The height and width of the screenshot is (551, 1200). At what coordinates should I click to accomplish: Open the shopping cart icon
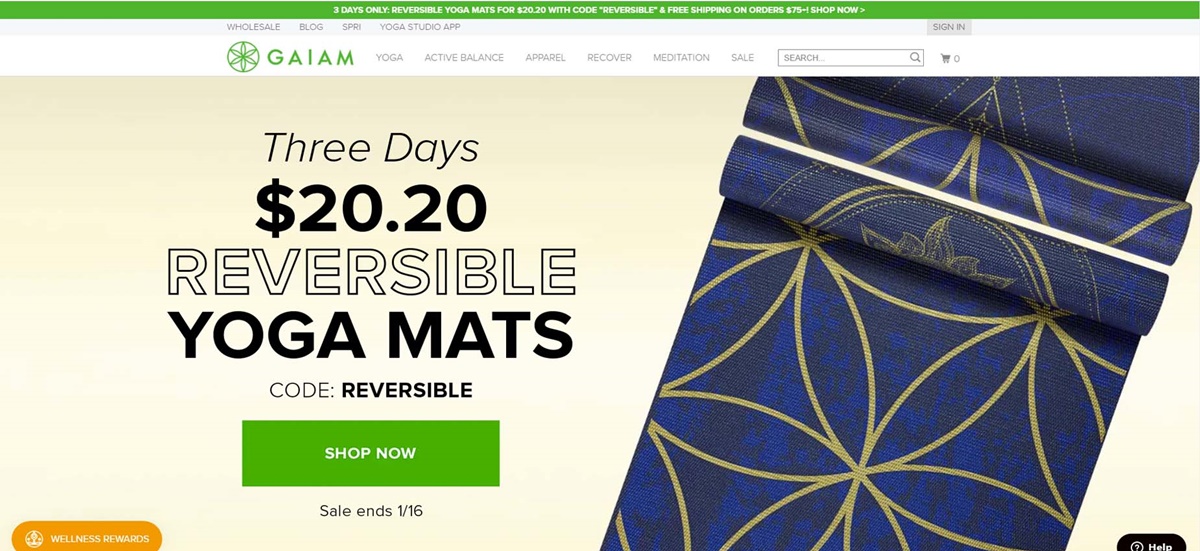pos(945,58)
